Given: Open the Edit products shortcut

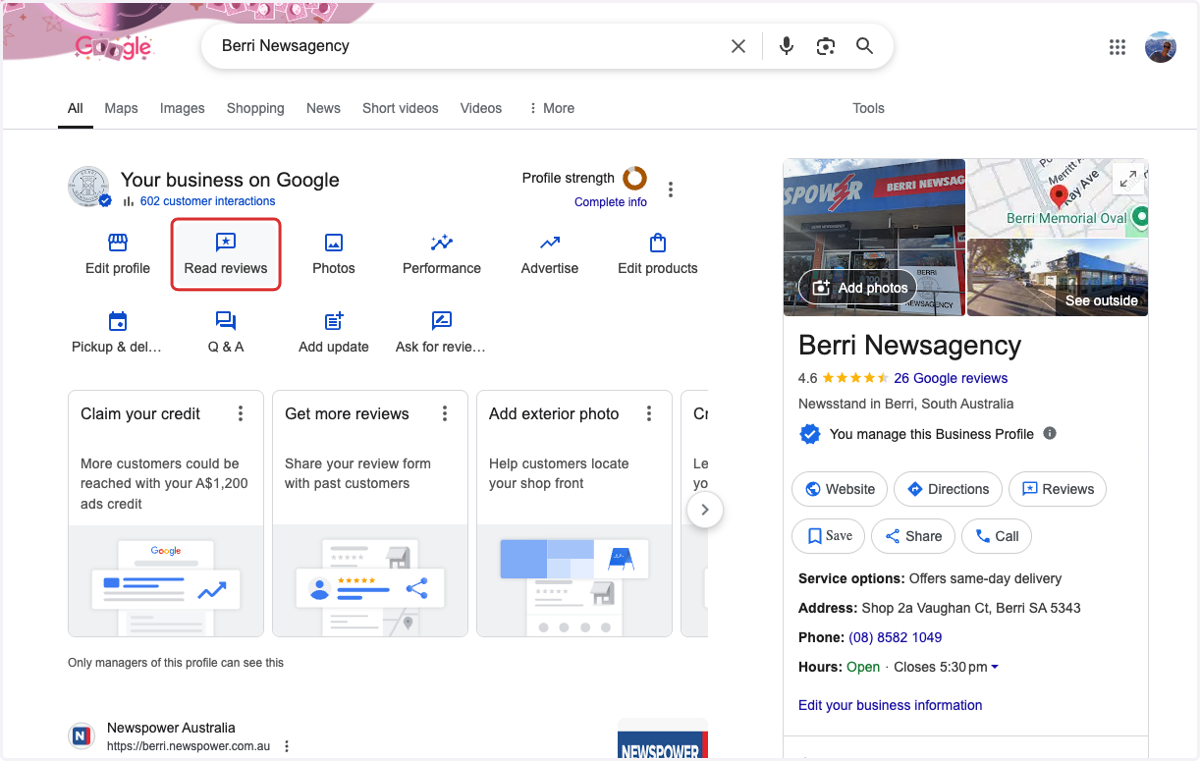Looking at the screenshot, I should 658,254.
